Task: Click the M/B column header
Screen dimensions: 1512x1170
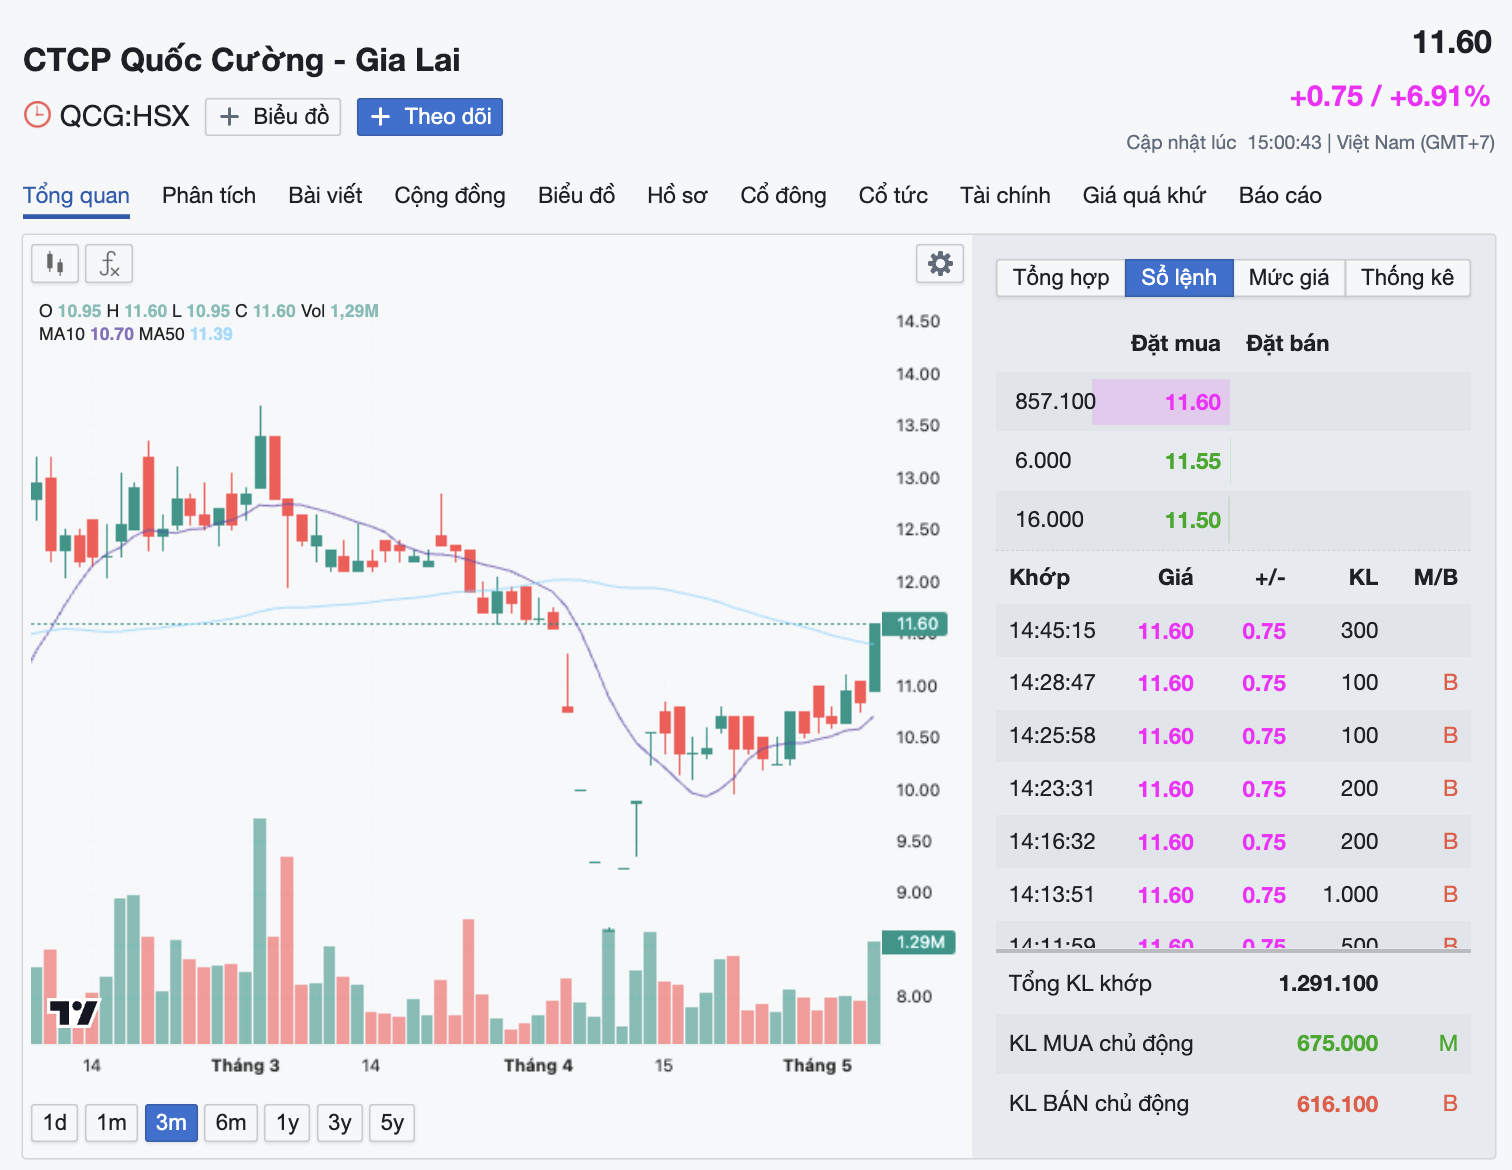Action: (1436, 578)
